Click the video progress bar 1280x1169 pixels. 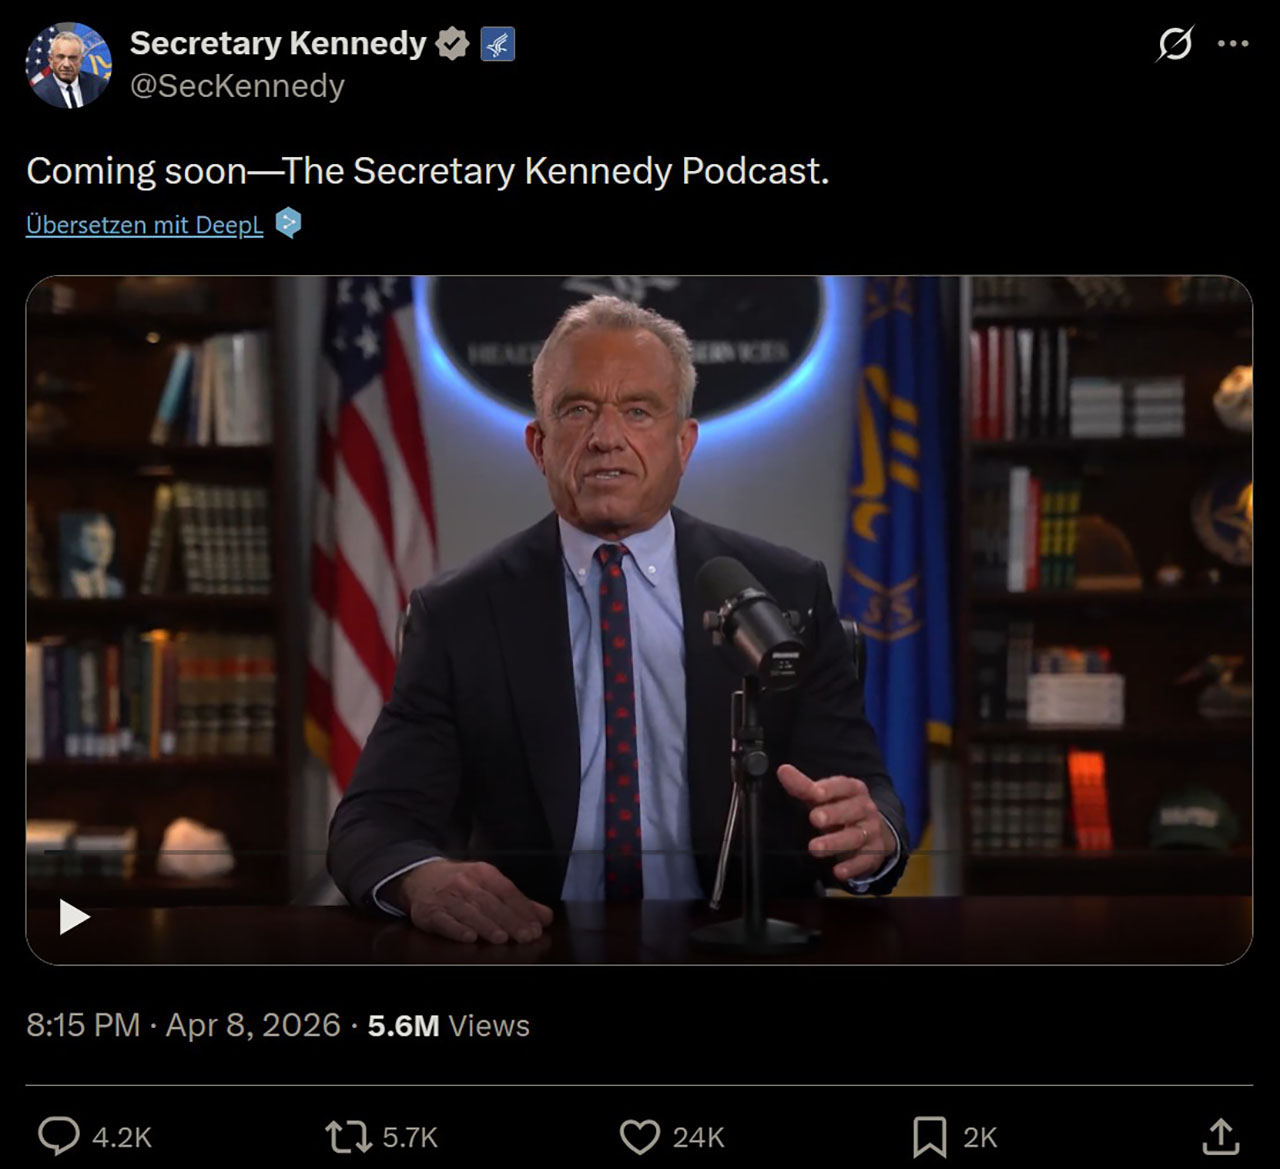[x=638, y=852]
